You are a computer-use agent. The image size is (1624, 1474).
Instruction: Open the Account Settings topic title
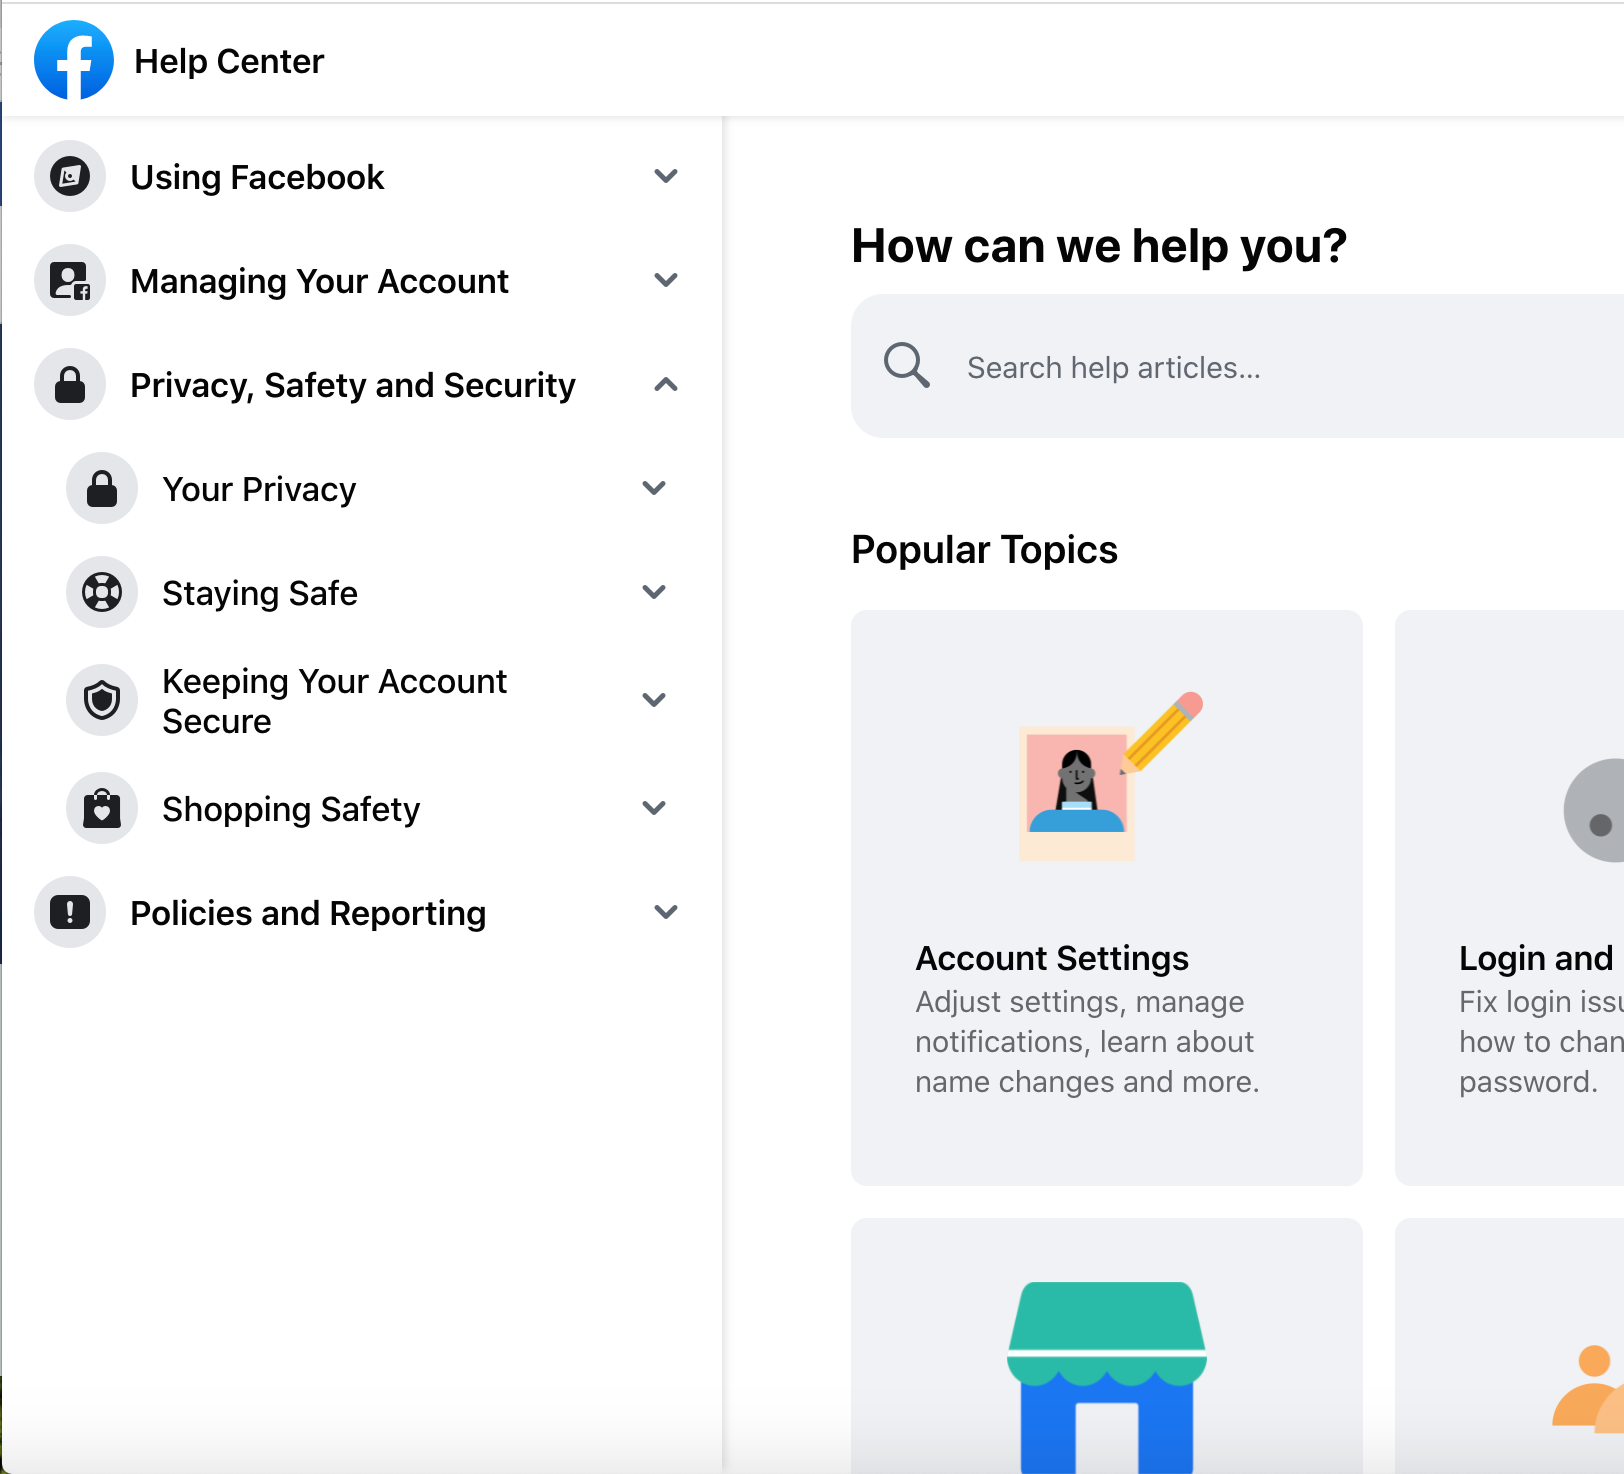tap(1052, 958)
